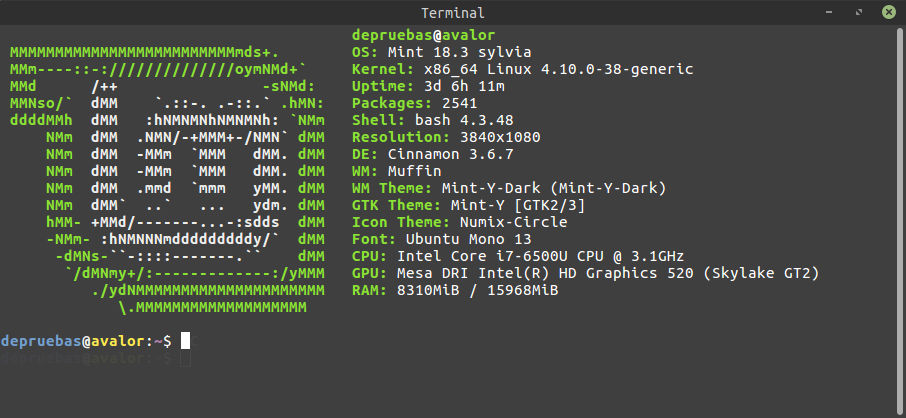The height and width of the screenshot is (418, 906).
Task: Click the Packages: 2541 line
Action: click(414, 103)
